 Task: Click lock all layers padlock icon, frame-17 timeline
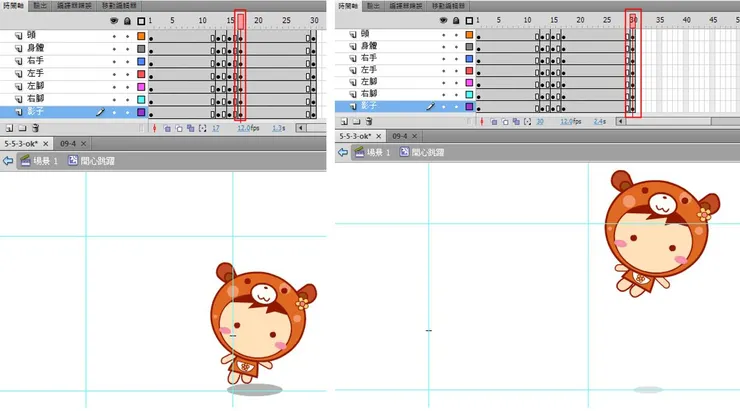(127, 21)
